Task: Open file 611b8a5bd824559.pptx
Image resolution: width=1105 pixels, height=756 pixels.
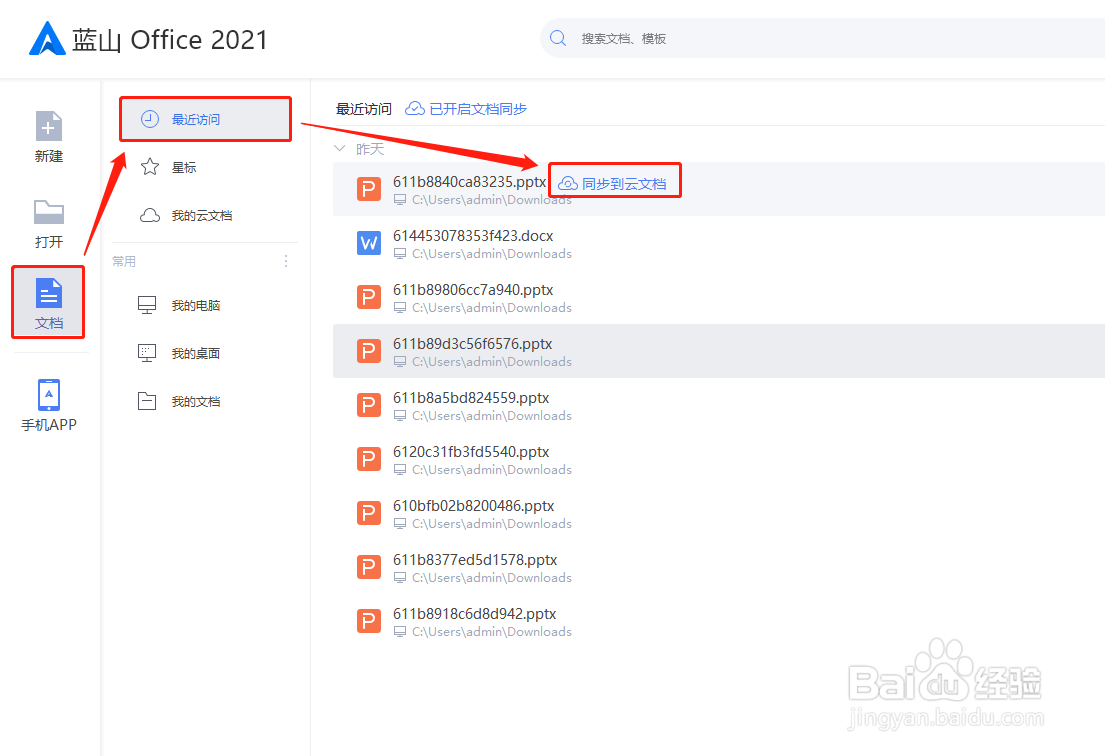Action: tap(471, 398)
